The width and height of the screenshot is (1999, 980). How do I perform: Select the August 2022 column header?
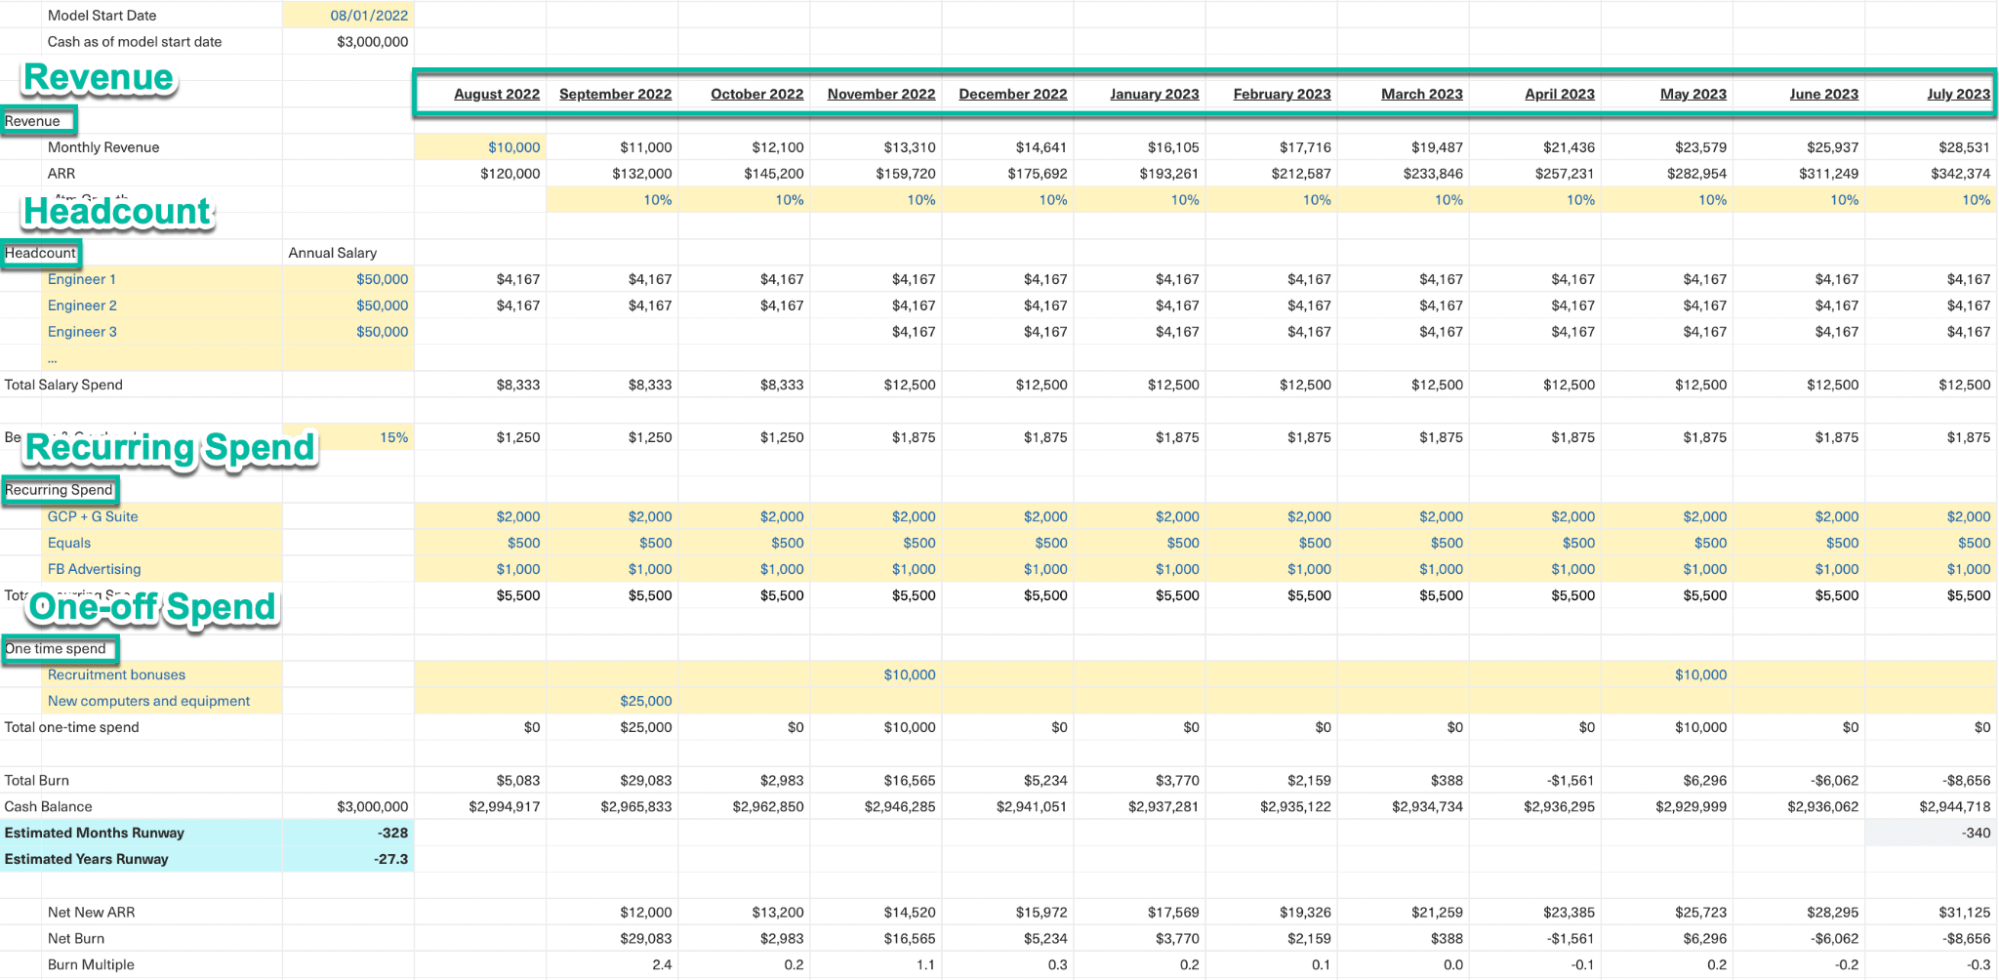497,94
